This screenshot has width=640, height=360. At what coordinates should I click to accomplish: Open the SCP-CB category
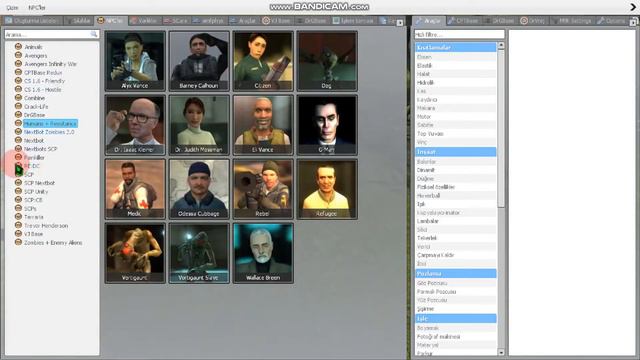(x=33, y=200)
